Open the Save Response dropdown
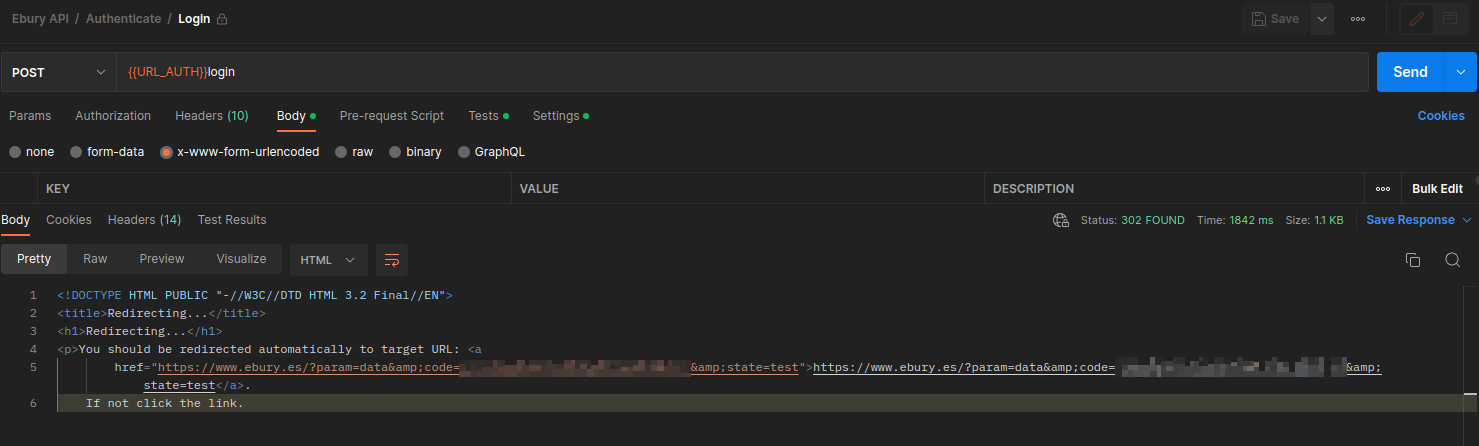 pos(1419,220)
